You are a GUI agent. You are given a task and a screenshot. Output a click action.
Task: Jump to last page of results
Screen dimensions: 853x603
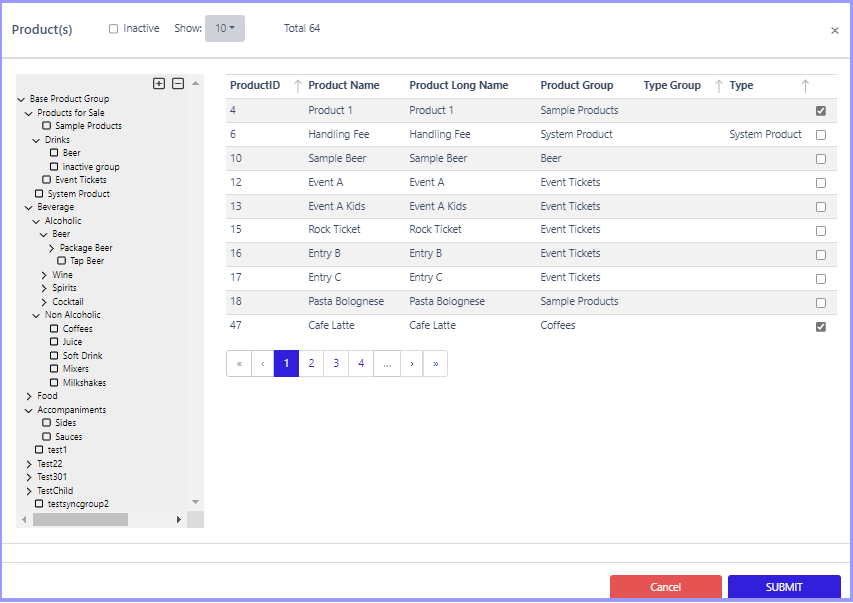pyautogui.click(x=435, y=364)
